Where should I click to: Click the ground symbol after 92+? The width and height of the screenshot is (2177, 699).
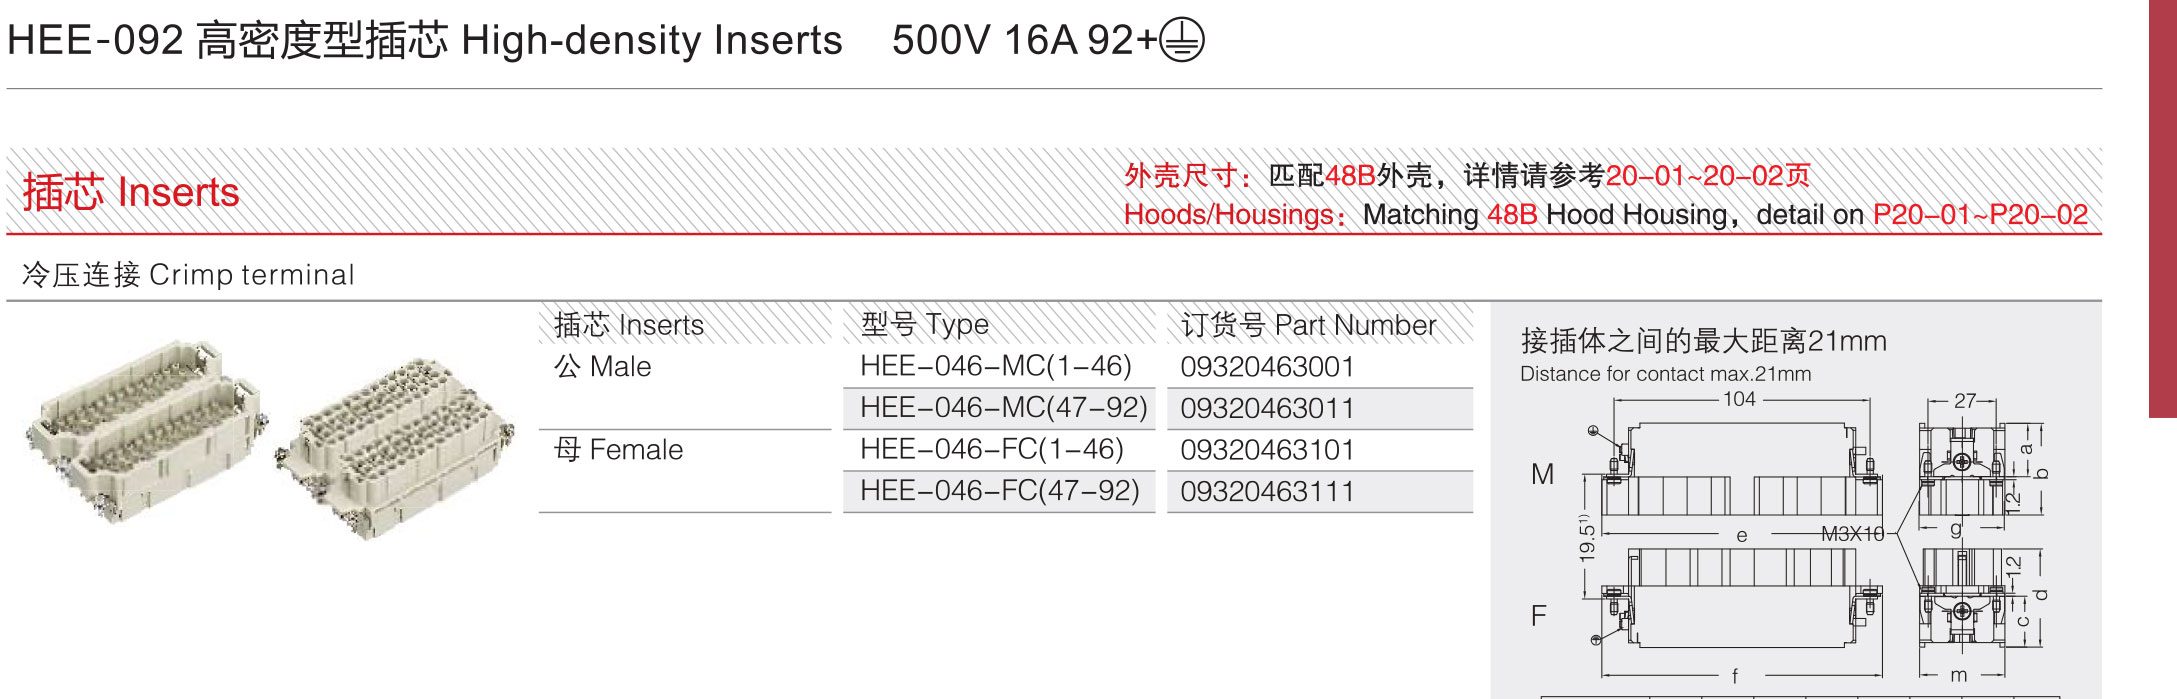click(1182, 41)
